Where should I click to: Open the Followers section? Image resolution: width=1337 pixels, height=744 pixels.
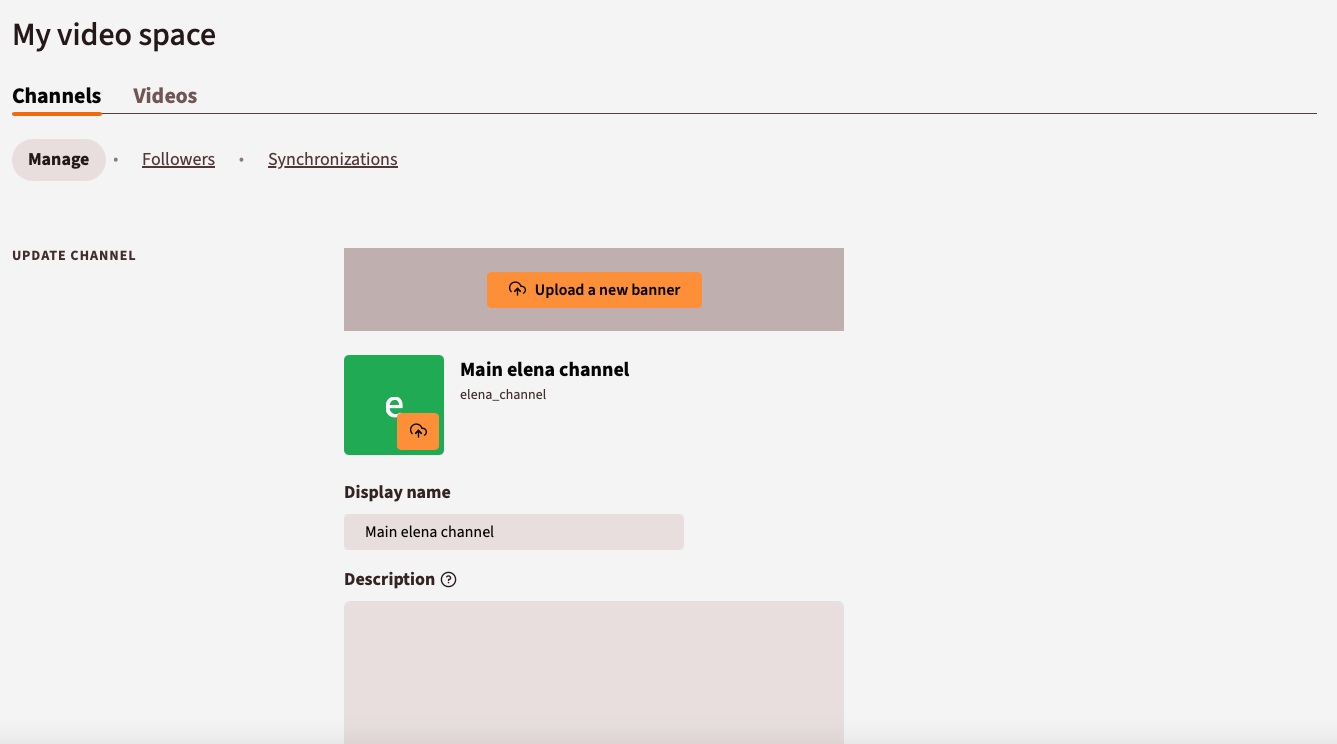pyautogui.click(x=178, y=158)
